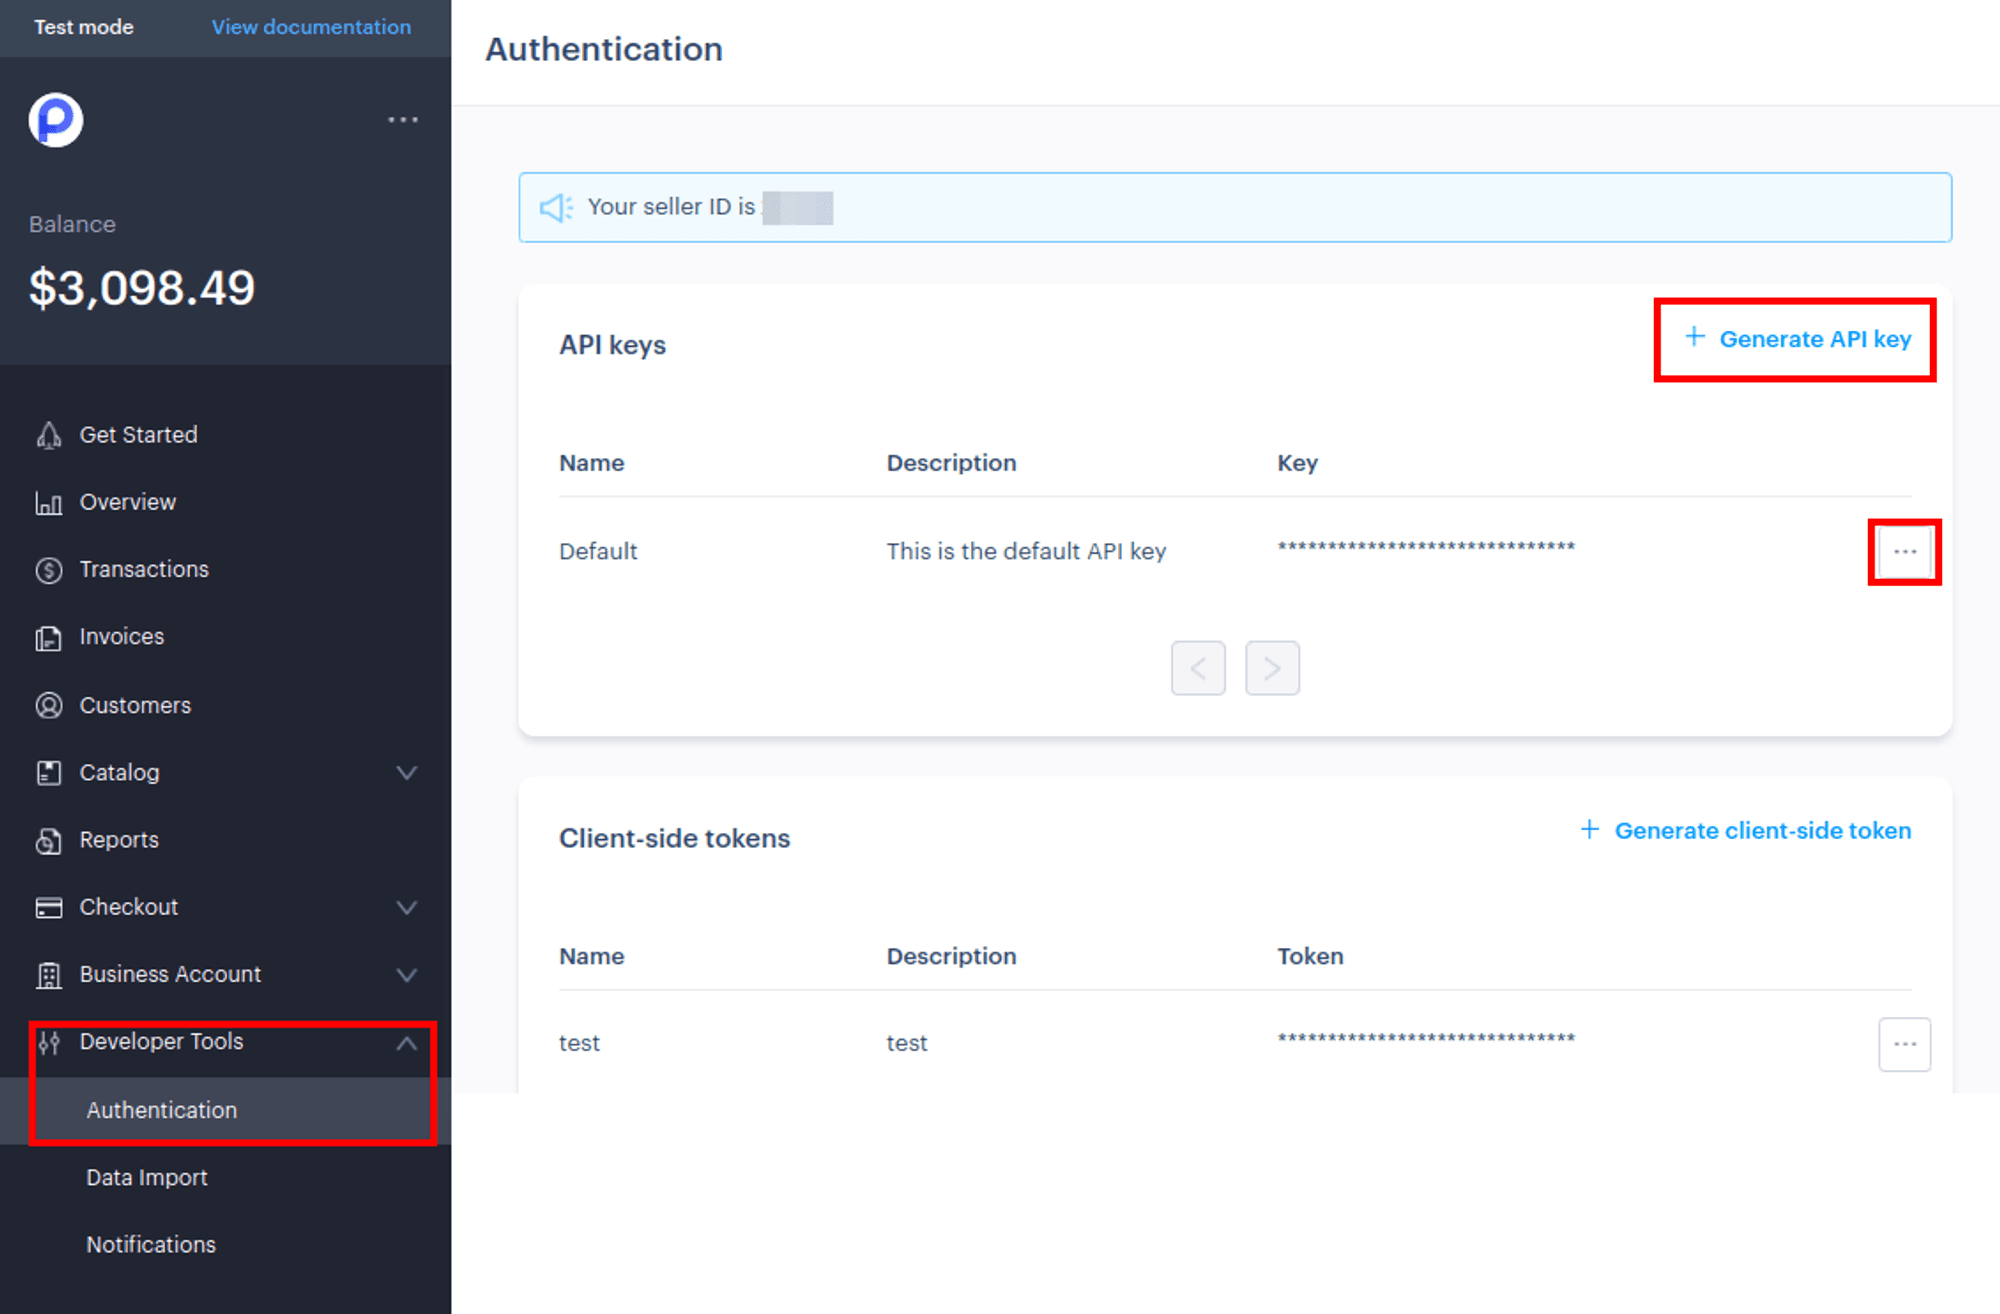Screen dimensions: 2000x1314
Task: Open the Default API key options menu
Action: point(1904,552)
